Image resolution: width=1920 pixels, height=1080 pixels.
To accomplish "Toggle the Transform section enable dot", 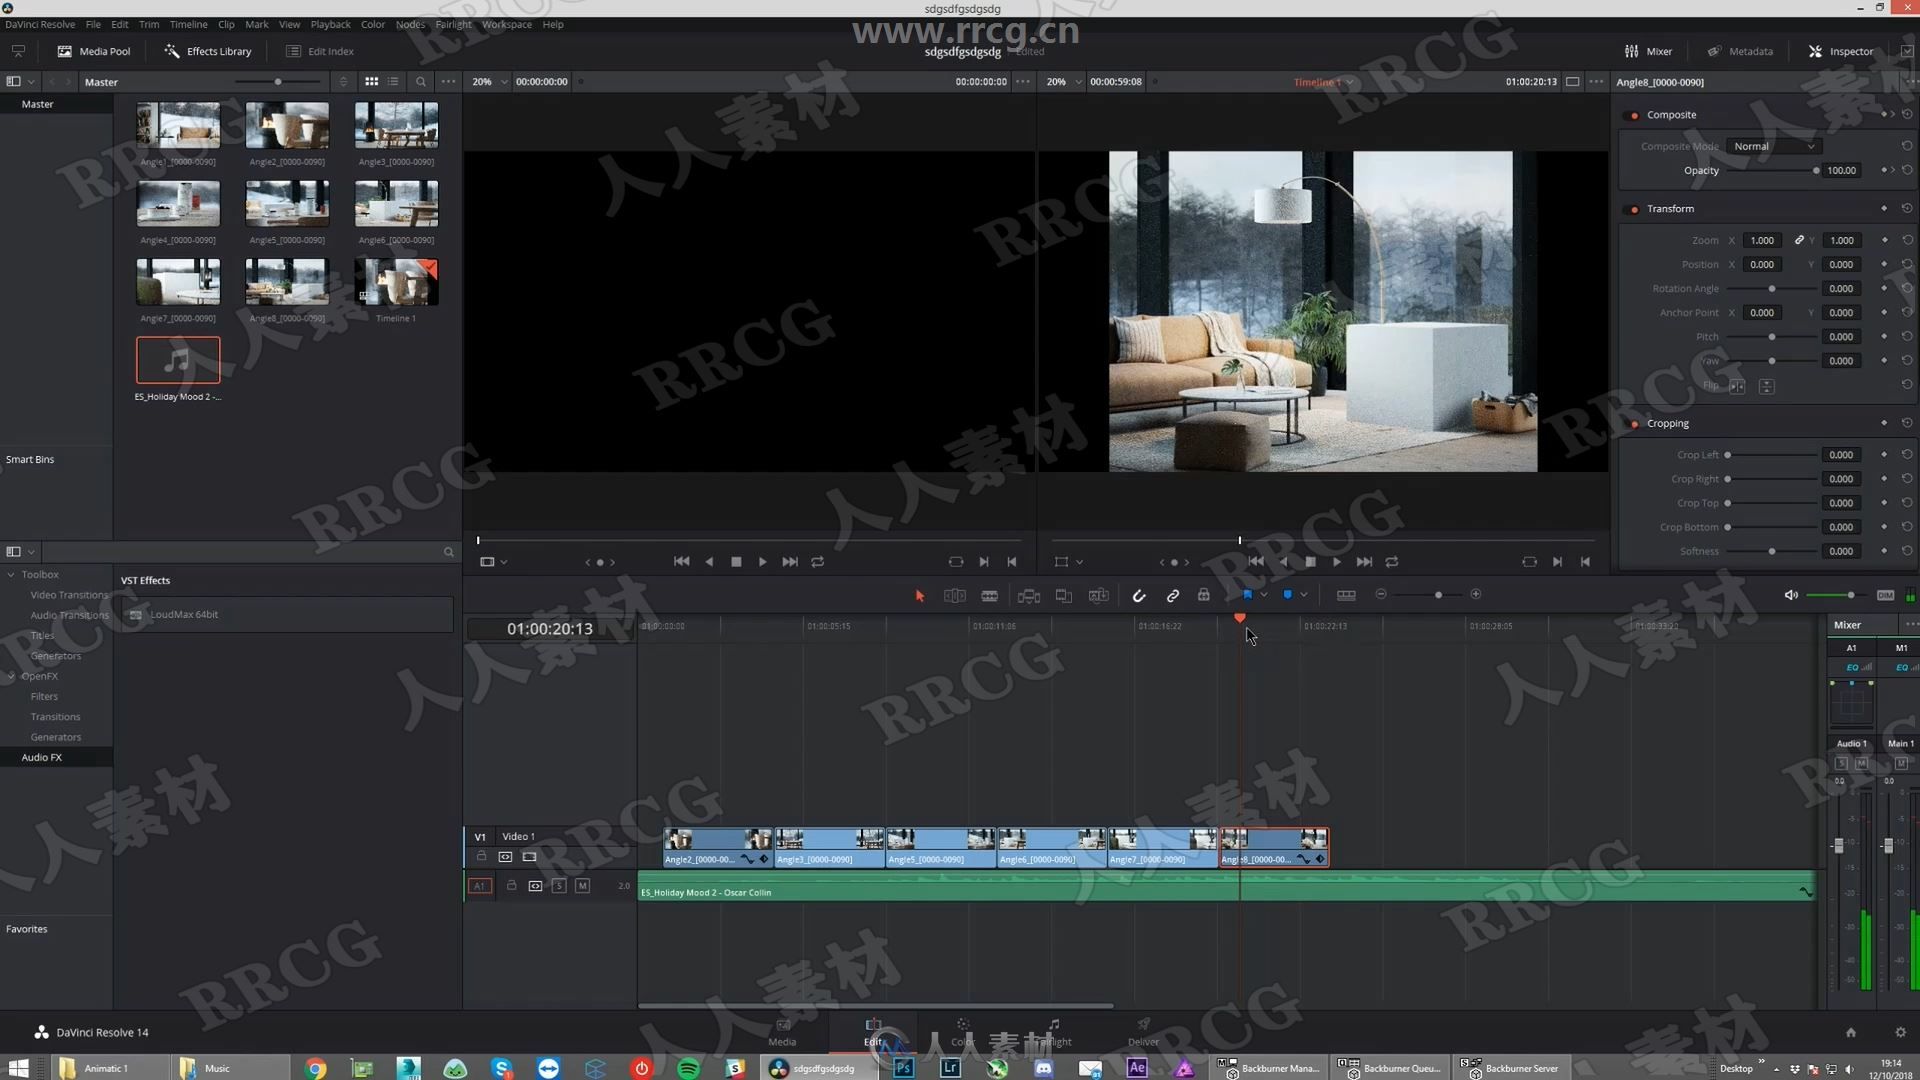I will [1635, 209].
